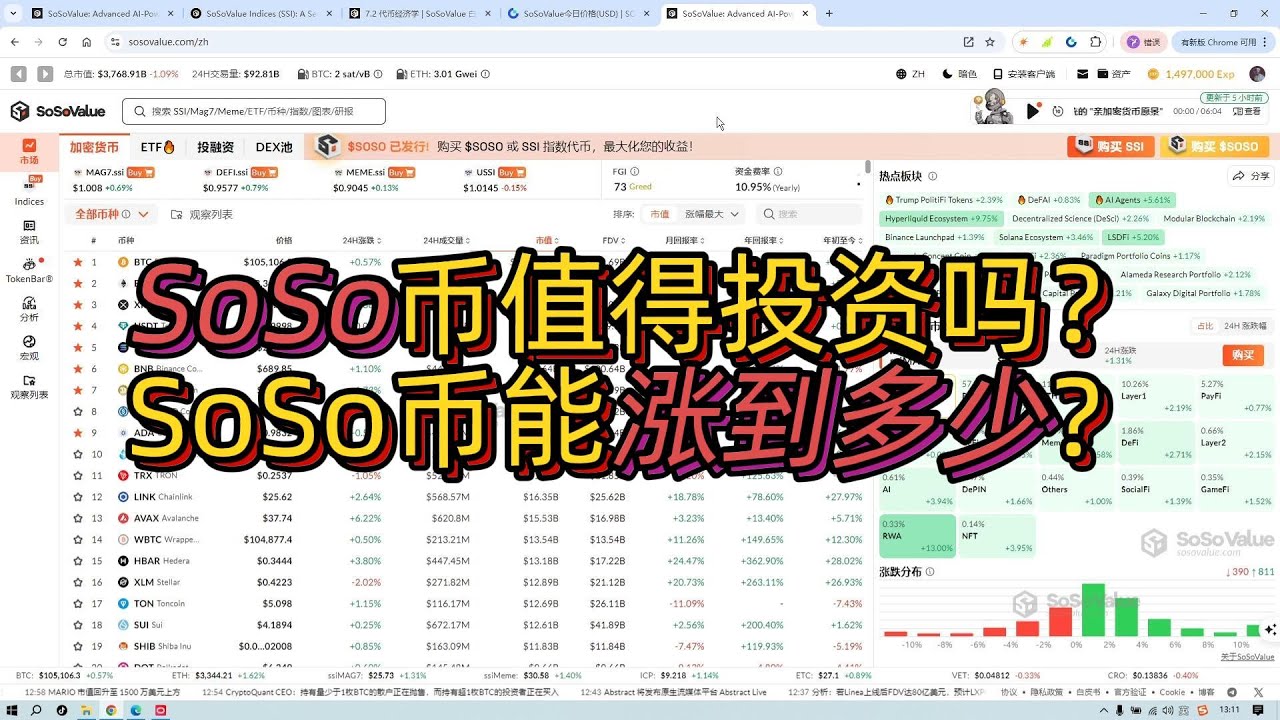Open the 涨幅最大 sort dropdown
Viewport: 1280px width, 720px height.
point(711,214)
